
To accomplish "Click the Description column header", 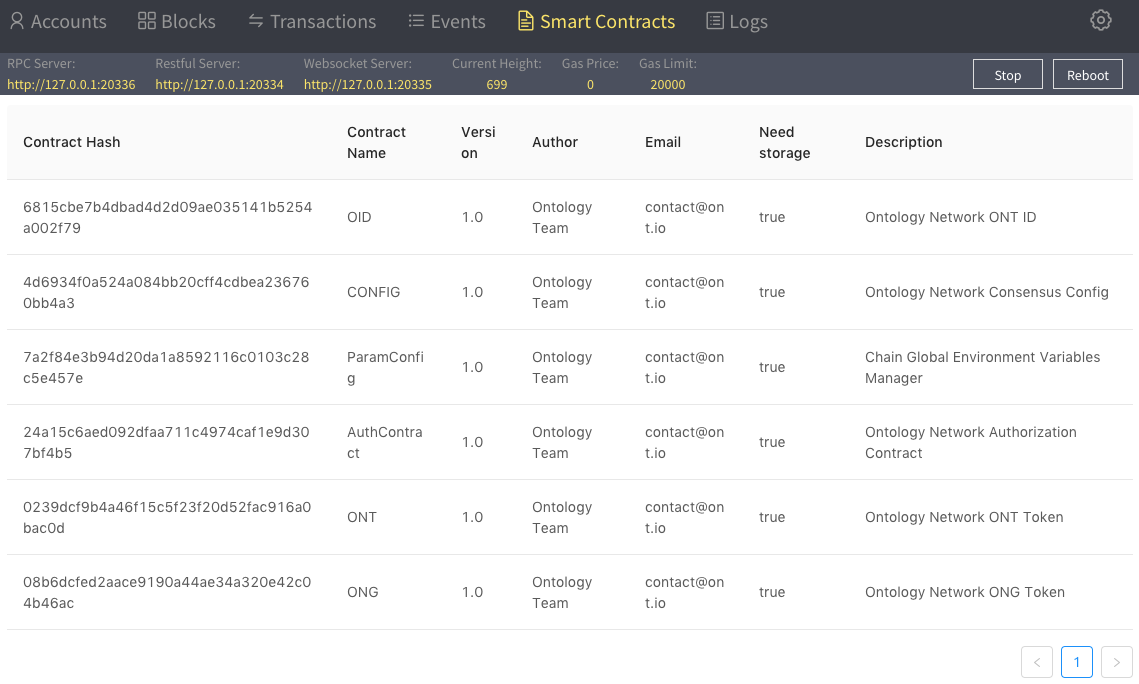I will pyautogui.click(x=904, y=142).
